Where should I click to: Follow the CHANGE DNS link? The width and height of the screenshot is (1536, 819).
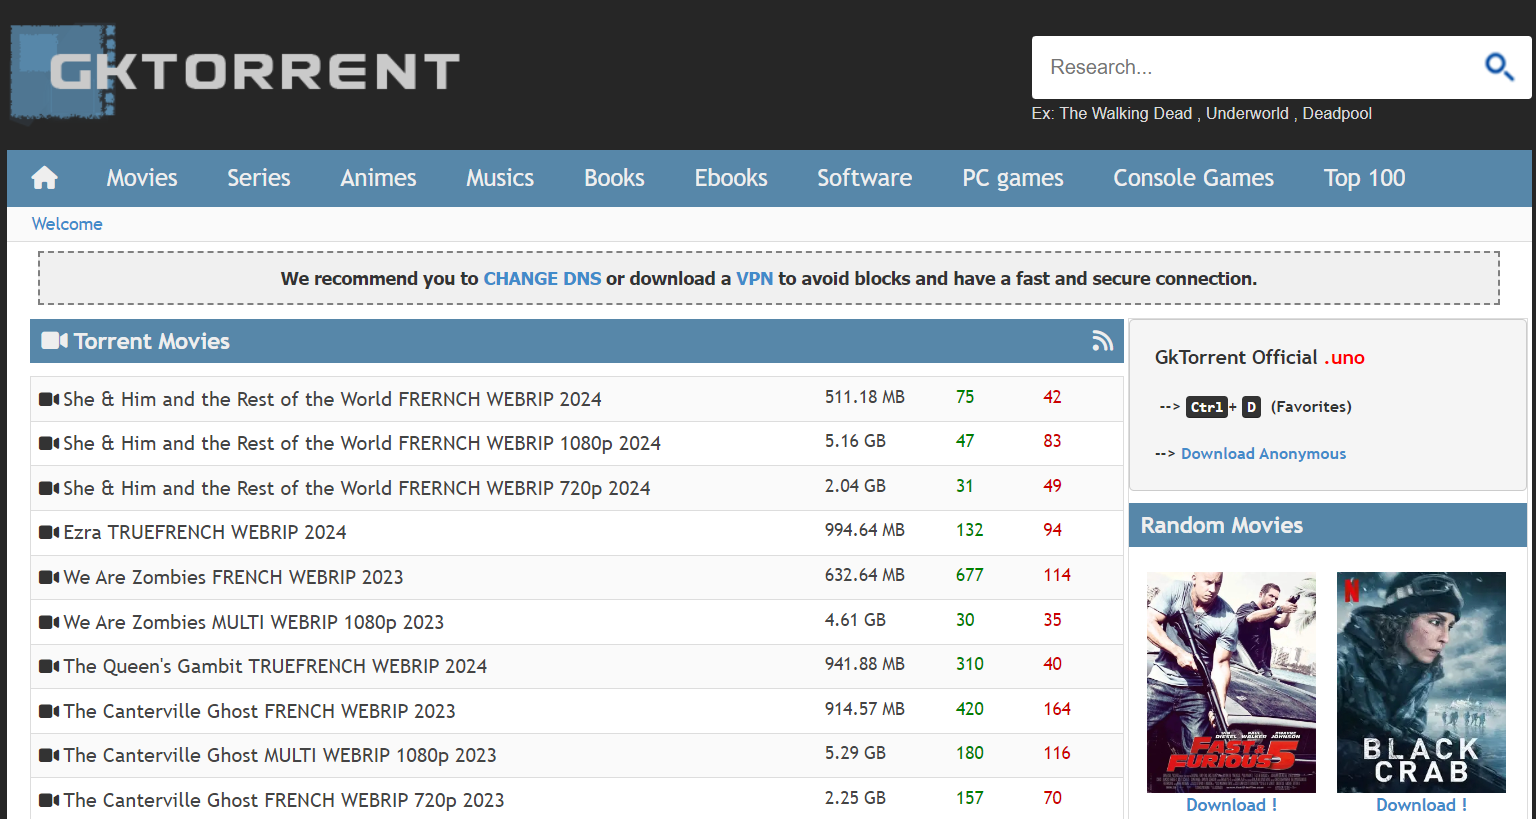click(x=542, y=279)
